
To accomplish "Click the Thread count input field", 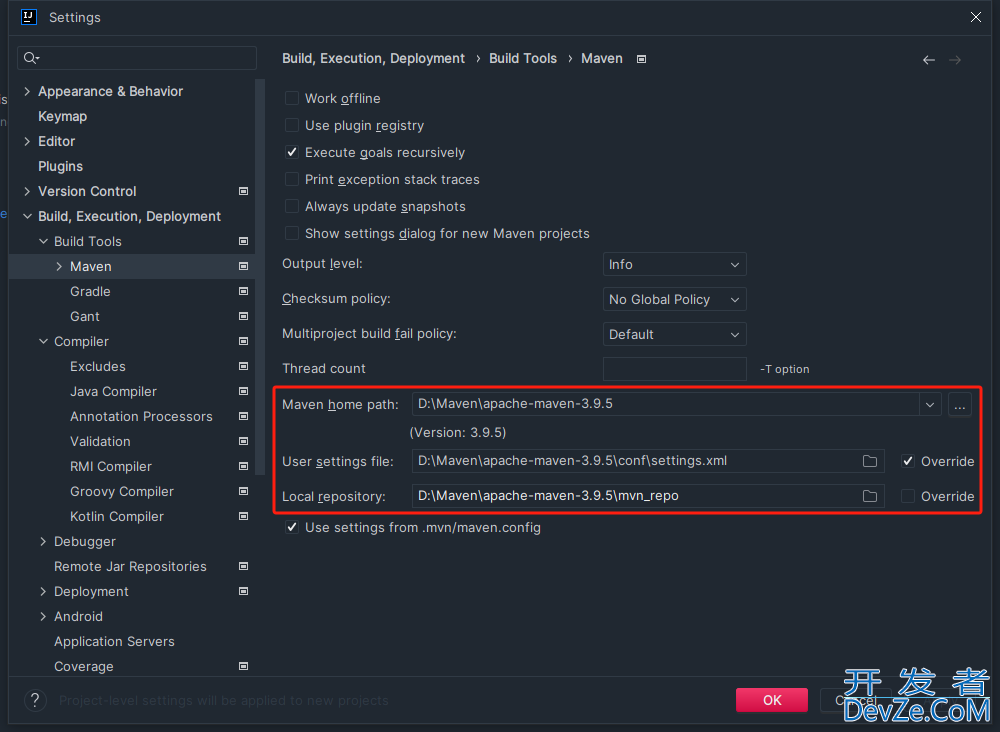I will (x=674, y=369).
